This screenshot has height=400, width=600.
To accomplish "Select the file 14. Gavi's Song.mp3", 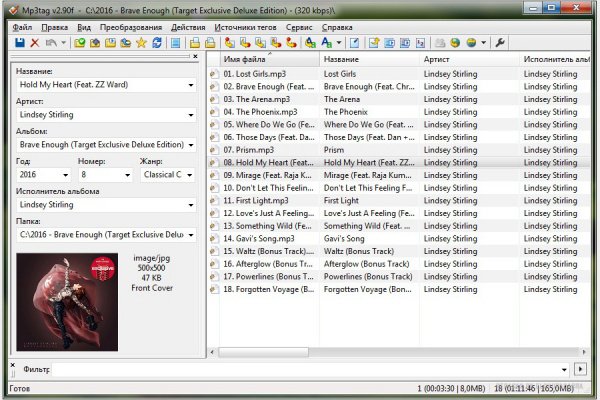I will (x=259, y=238).
